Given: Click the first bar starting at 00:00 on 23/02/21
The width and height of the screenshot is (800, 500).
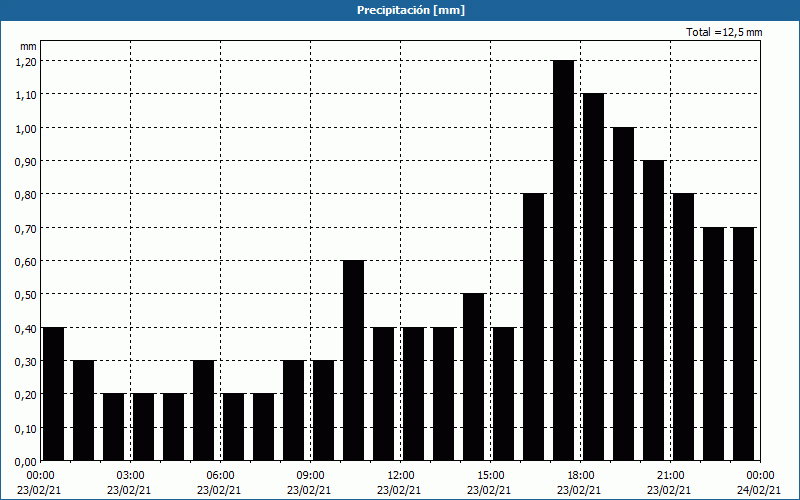Looking at the screenshot, I should 54,394.
